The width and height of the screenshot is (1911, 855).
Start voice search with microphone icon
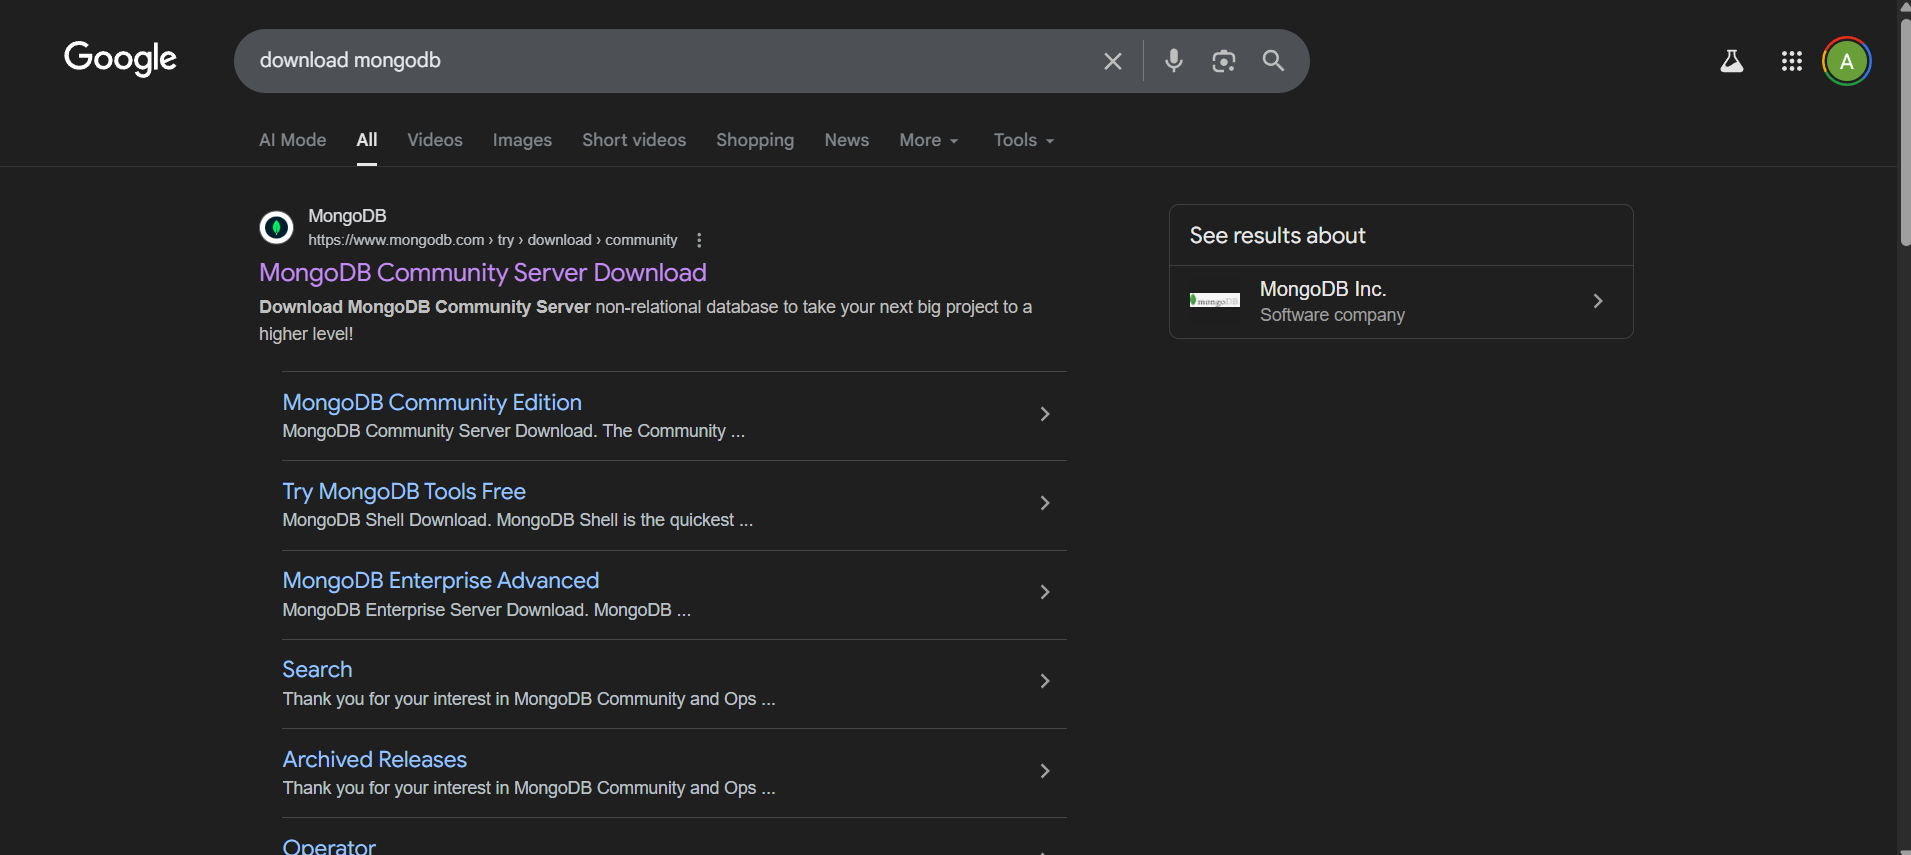[x=1174, y=61]
